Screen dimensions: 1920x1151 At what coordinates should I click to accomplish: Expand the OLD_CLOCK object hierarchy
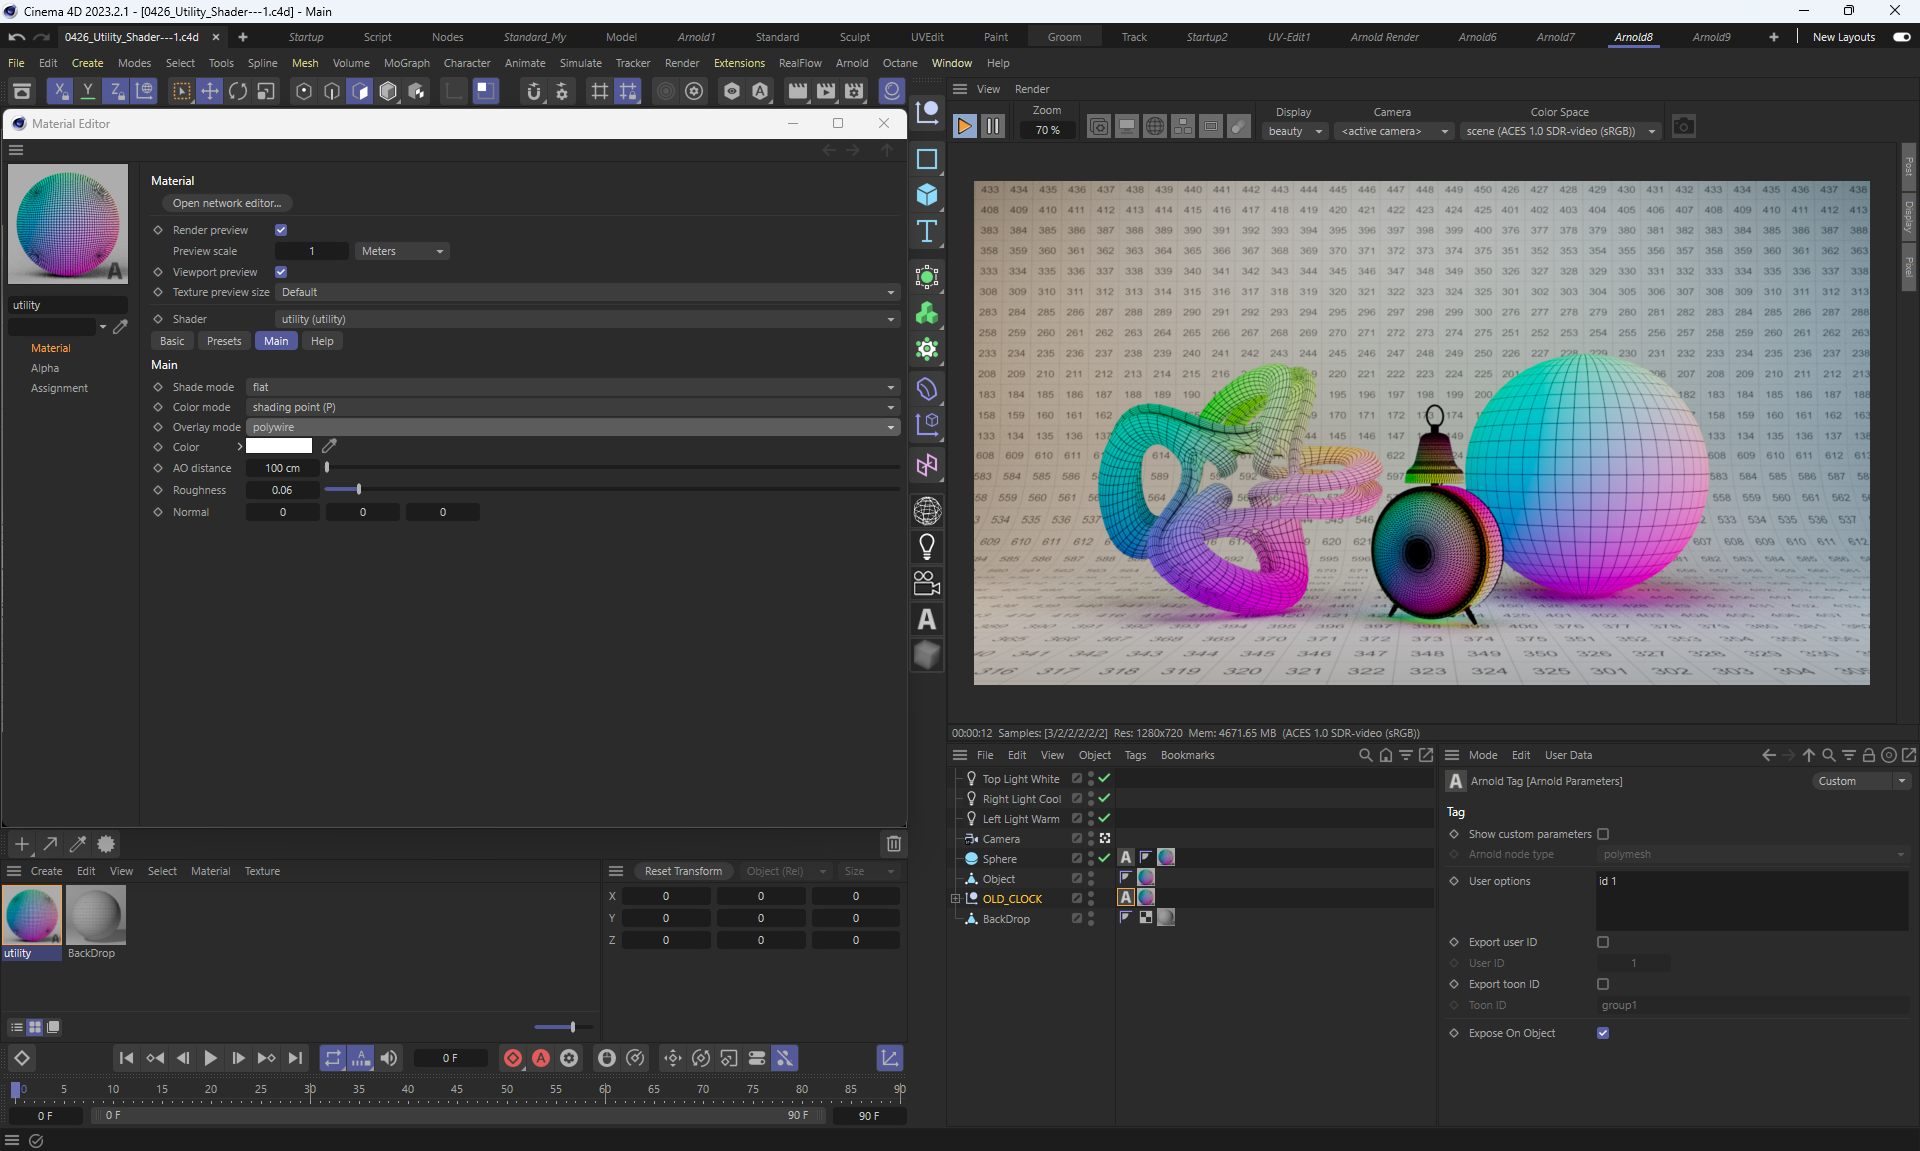click(955, 899)
